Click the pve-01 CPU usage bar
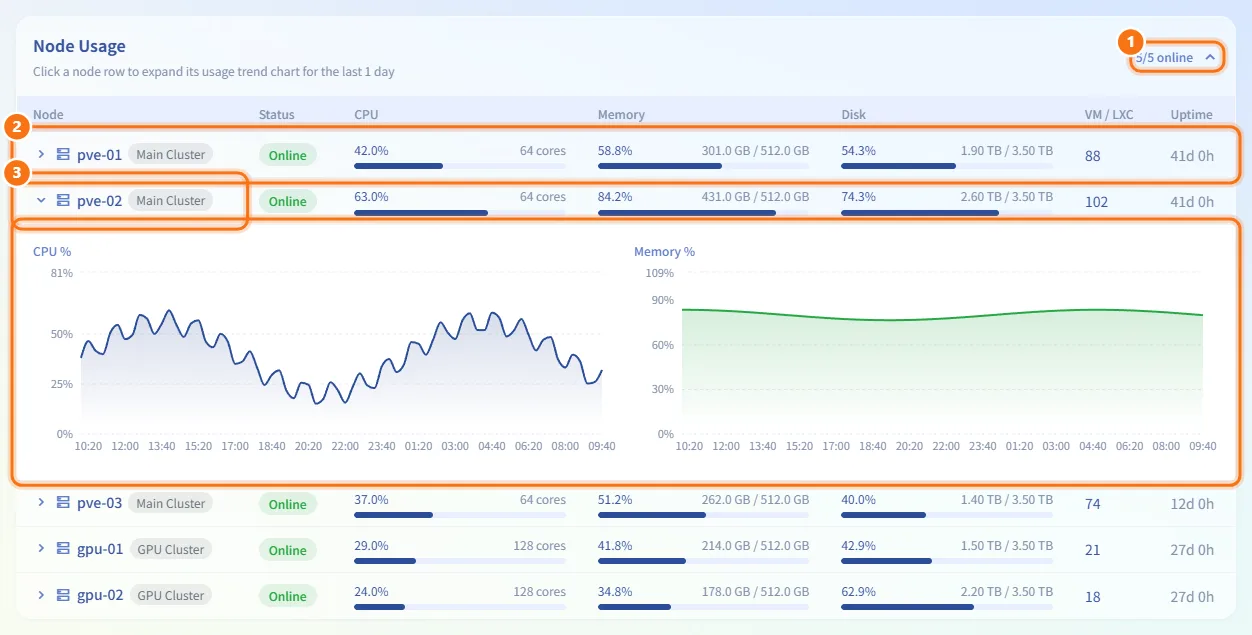 [460, 166]
